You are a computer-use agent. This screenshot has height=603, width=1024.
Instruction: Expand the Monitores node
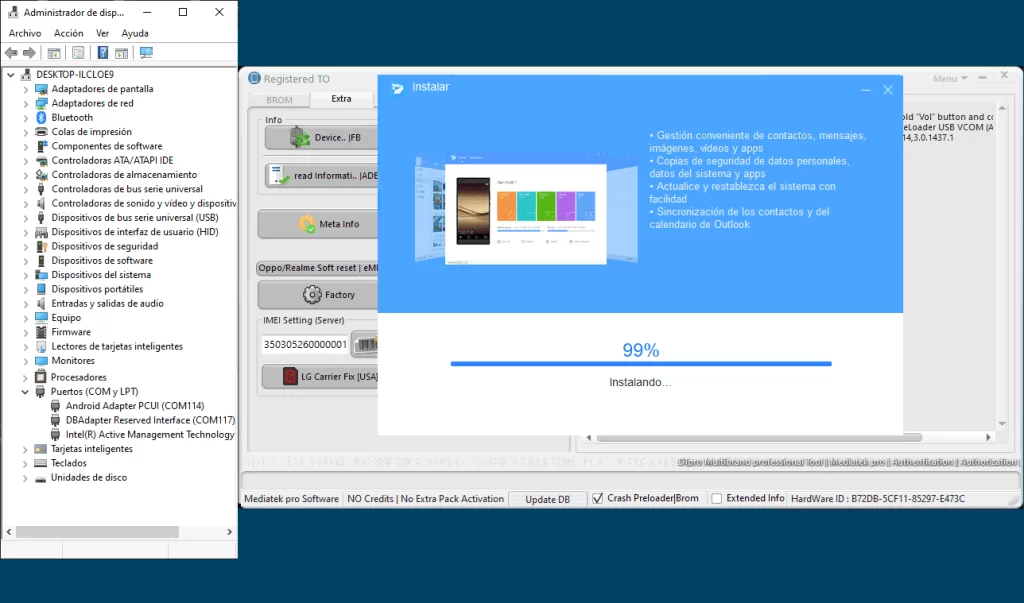pyautogui.click(x=25, y=361)
